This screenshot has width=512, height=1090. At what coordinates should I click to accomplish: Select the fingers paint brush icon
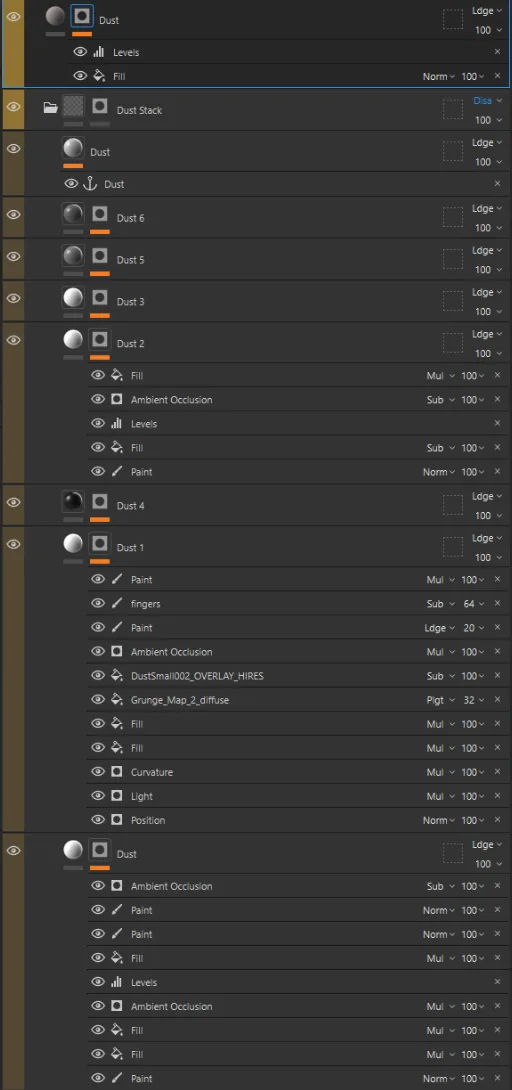click(117, 604)
